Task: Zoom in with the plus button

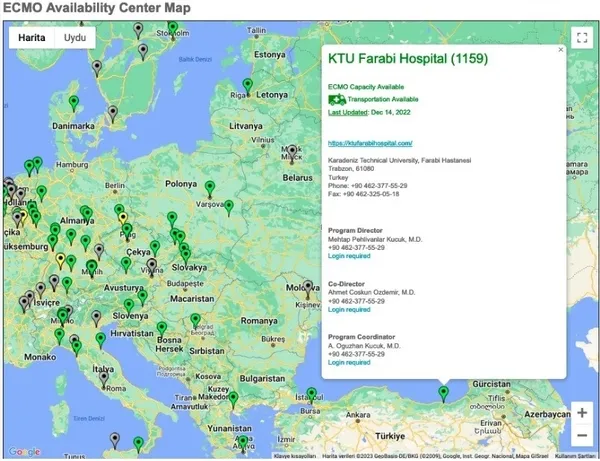Action: coord(581,412)
